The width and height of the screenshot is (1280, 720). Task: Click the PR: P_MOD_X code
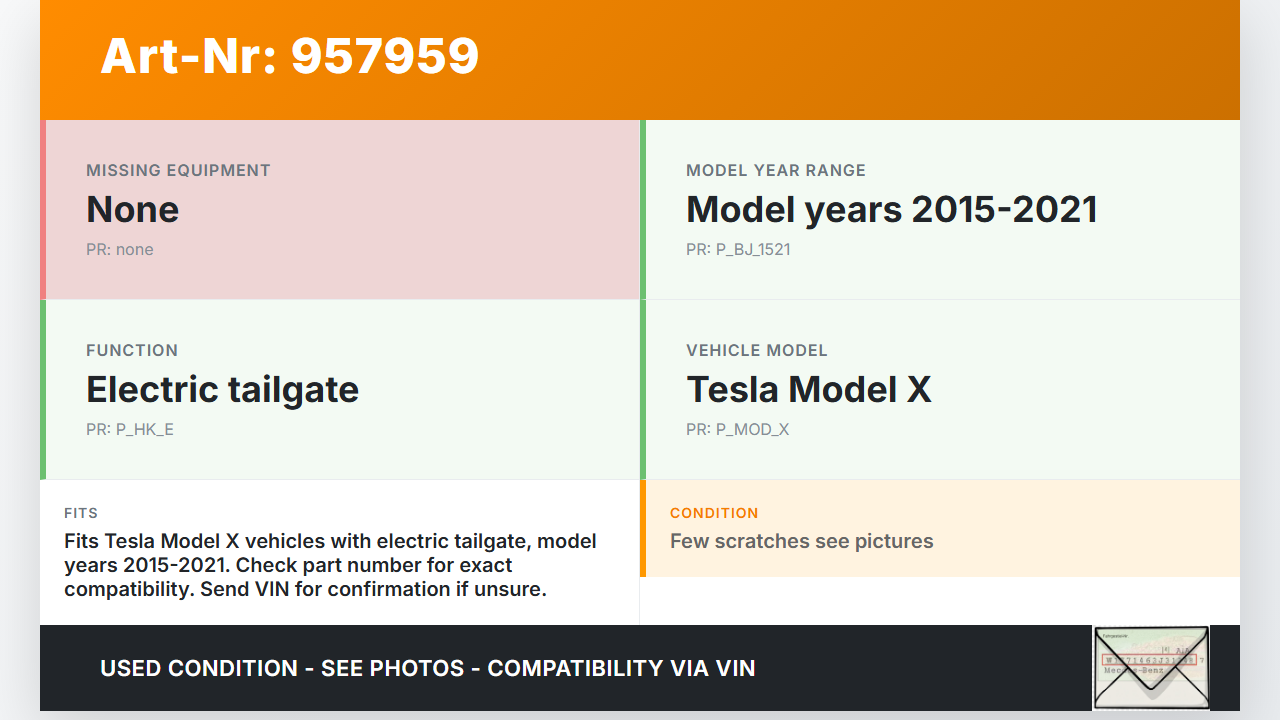click(x=737, y=429)
